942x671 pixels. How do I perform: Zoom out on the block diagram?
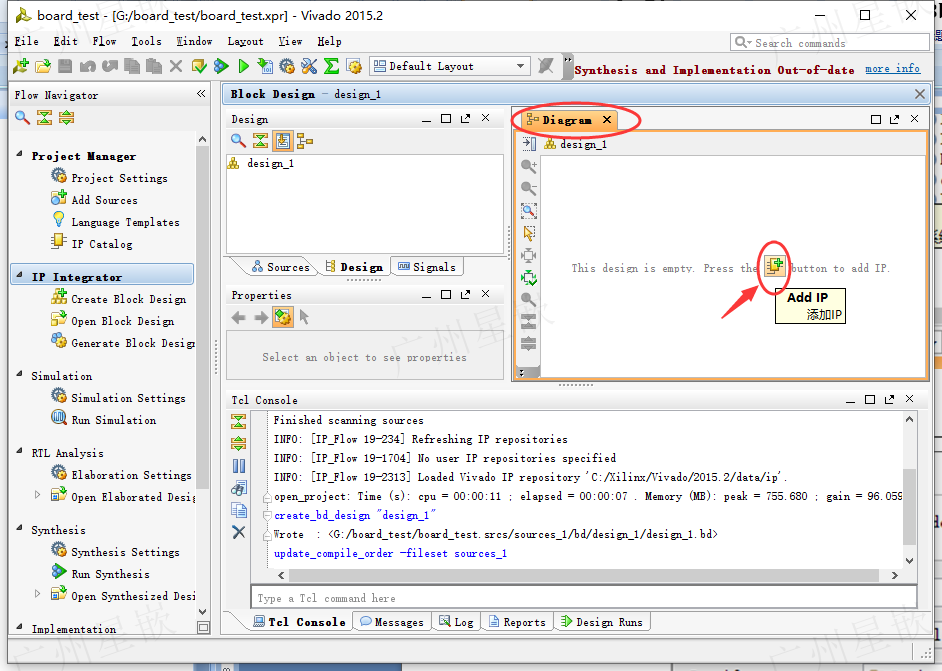coord(529,188)
